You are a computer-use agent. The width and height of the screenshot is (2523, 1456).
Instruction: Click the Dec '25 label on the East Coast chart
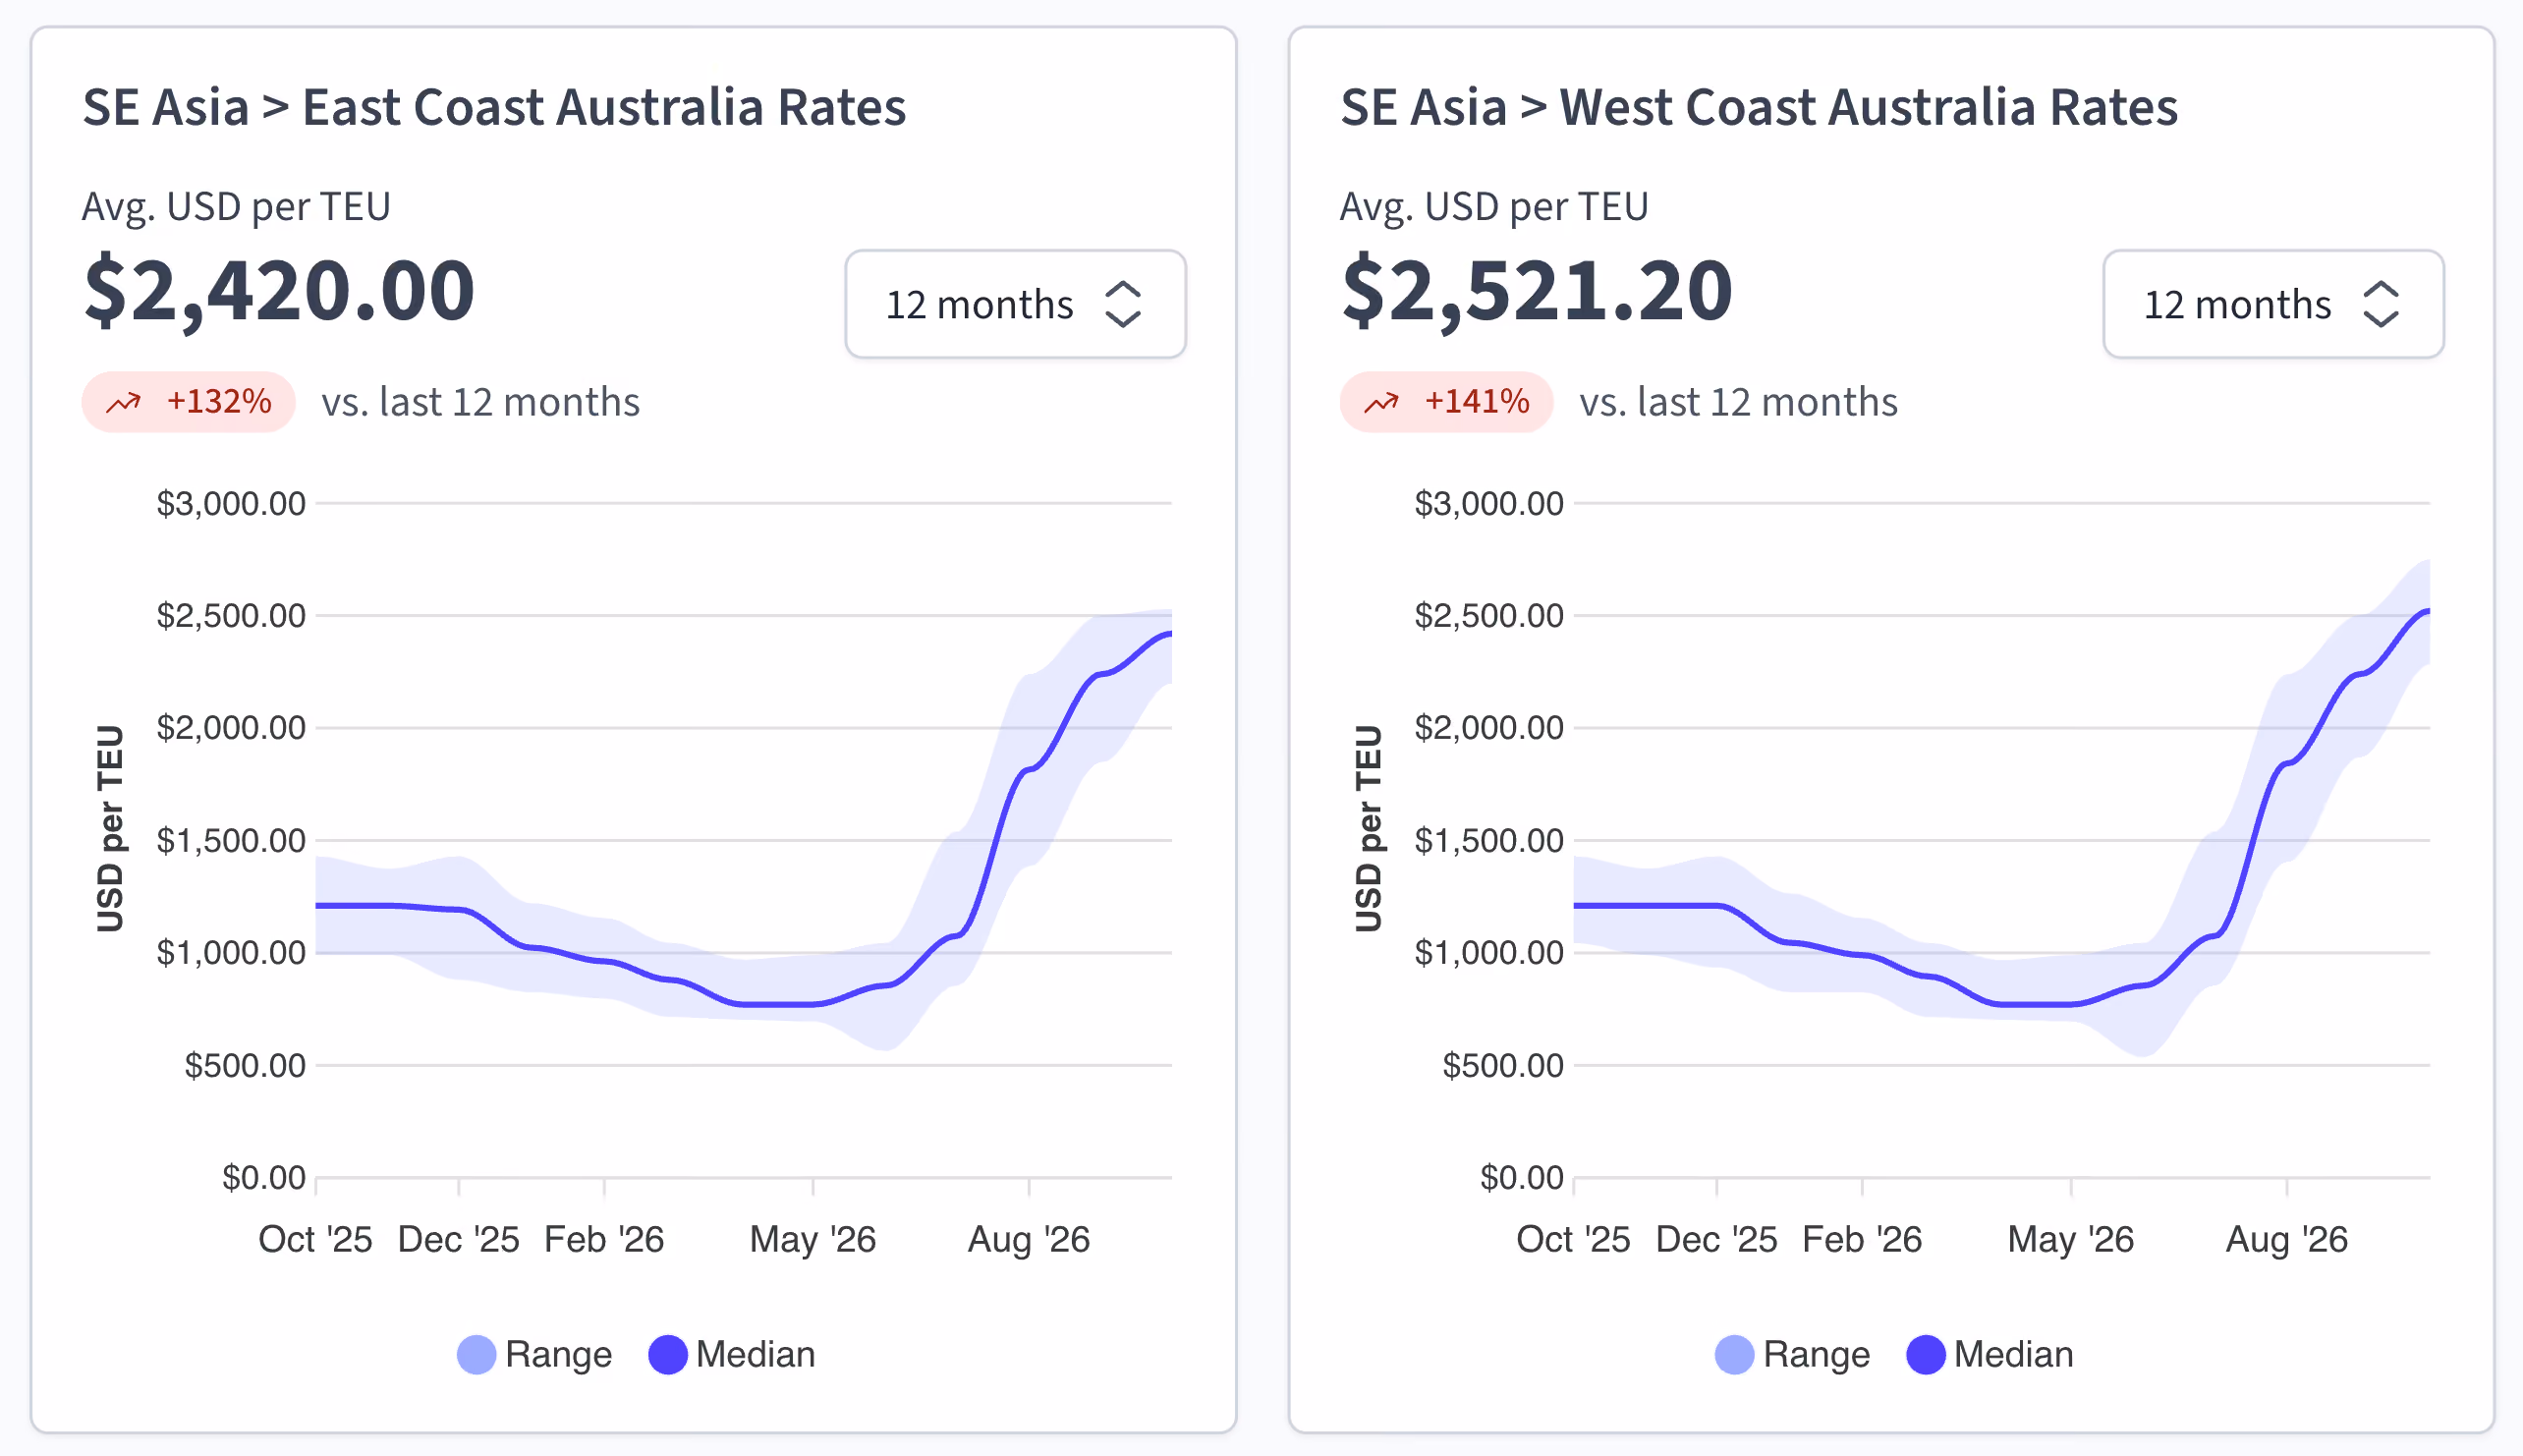pyautogui.click(x=459, y=1240)
